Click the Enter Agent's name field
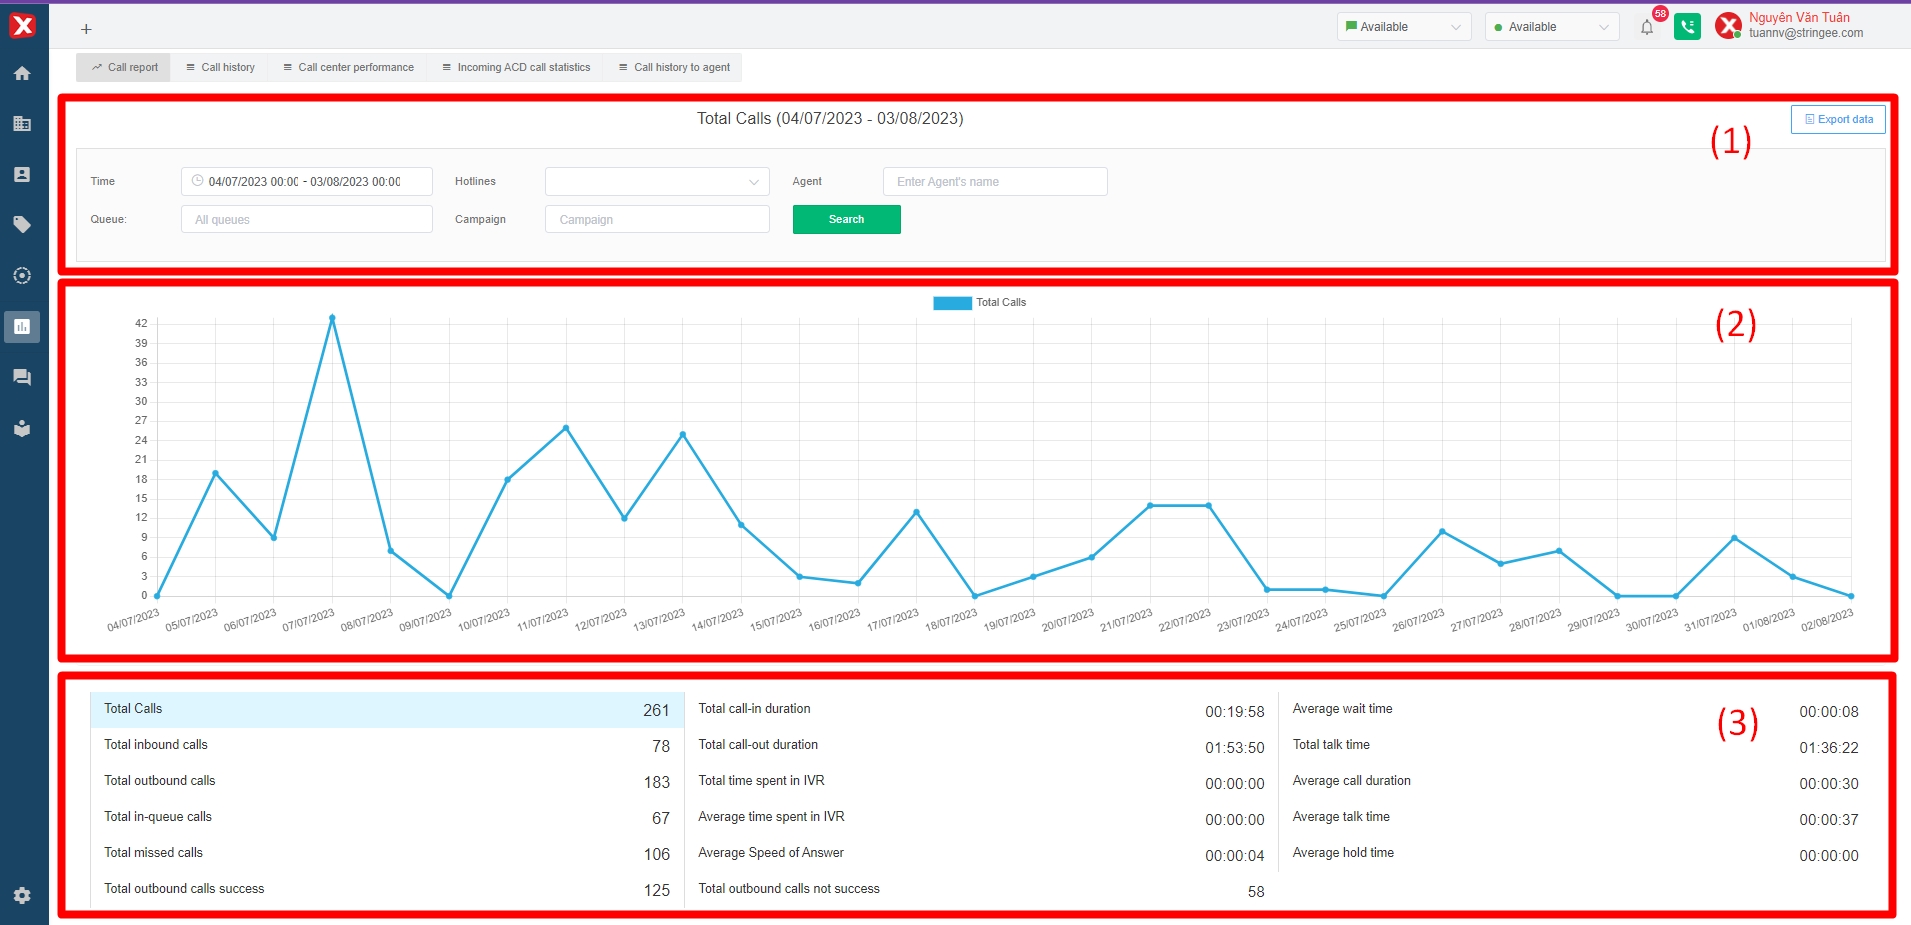This screenshot has height=925, width=1911. 995,182
